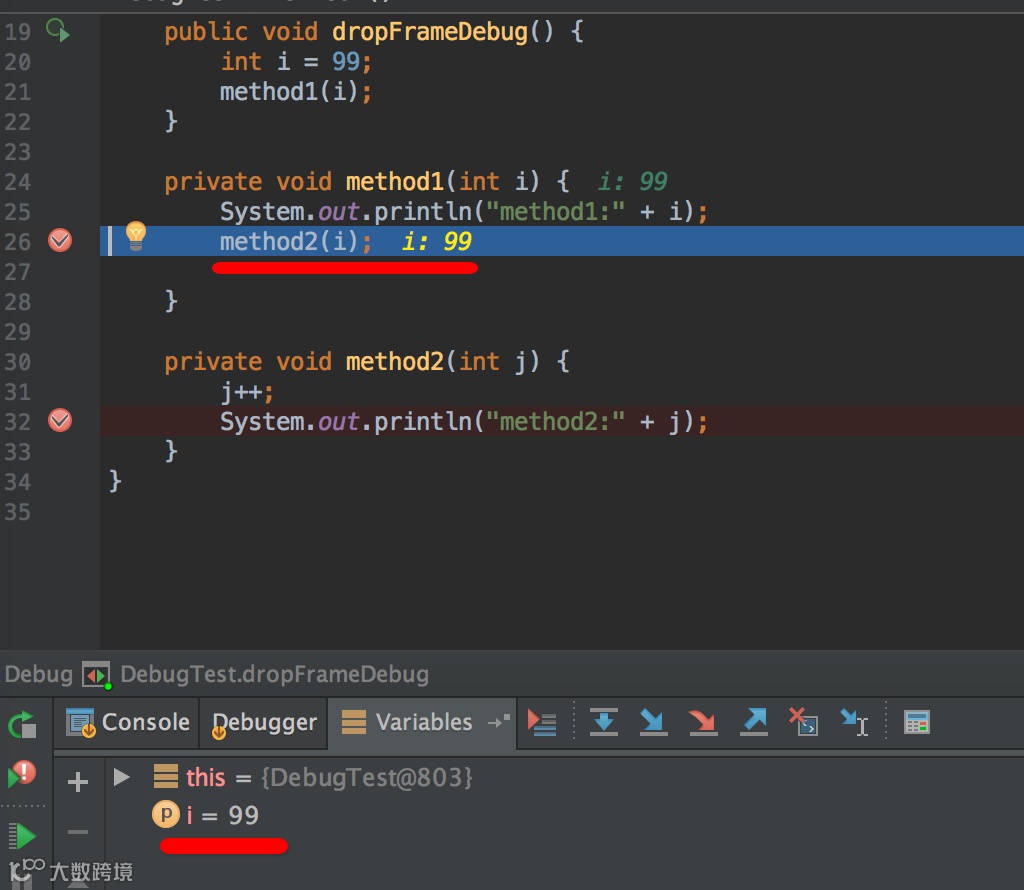This screenshot has width=1024, height=890.
Task: Click the Run to Cursor icon
Action: 854,722
